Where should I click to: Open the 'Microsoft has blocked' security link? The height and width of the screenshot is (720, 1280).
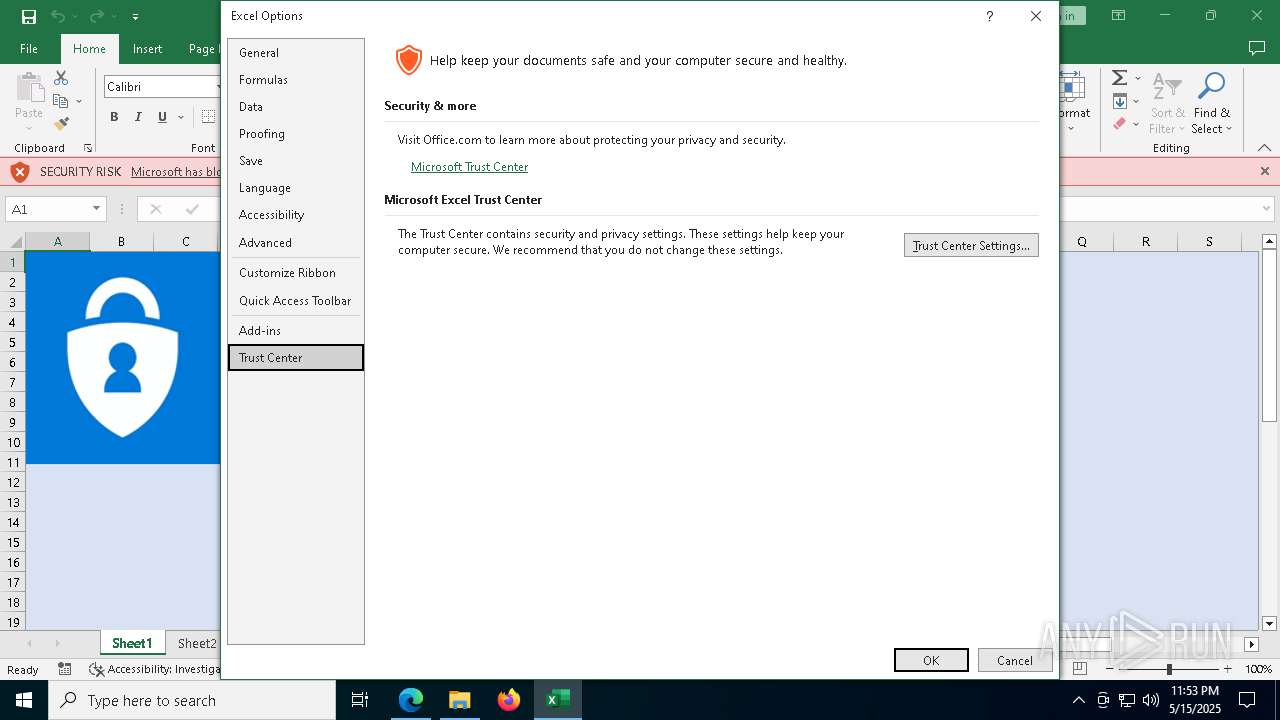pyautogui.click(x=176, y=172)
